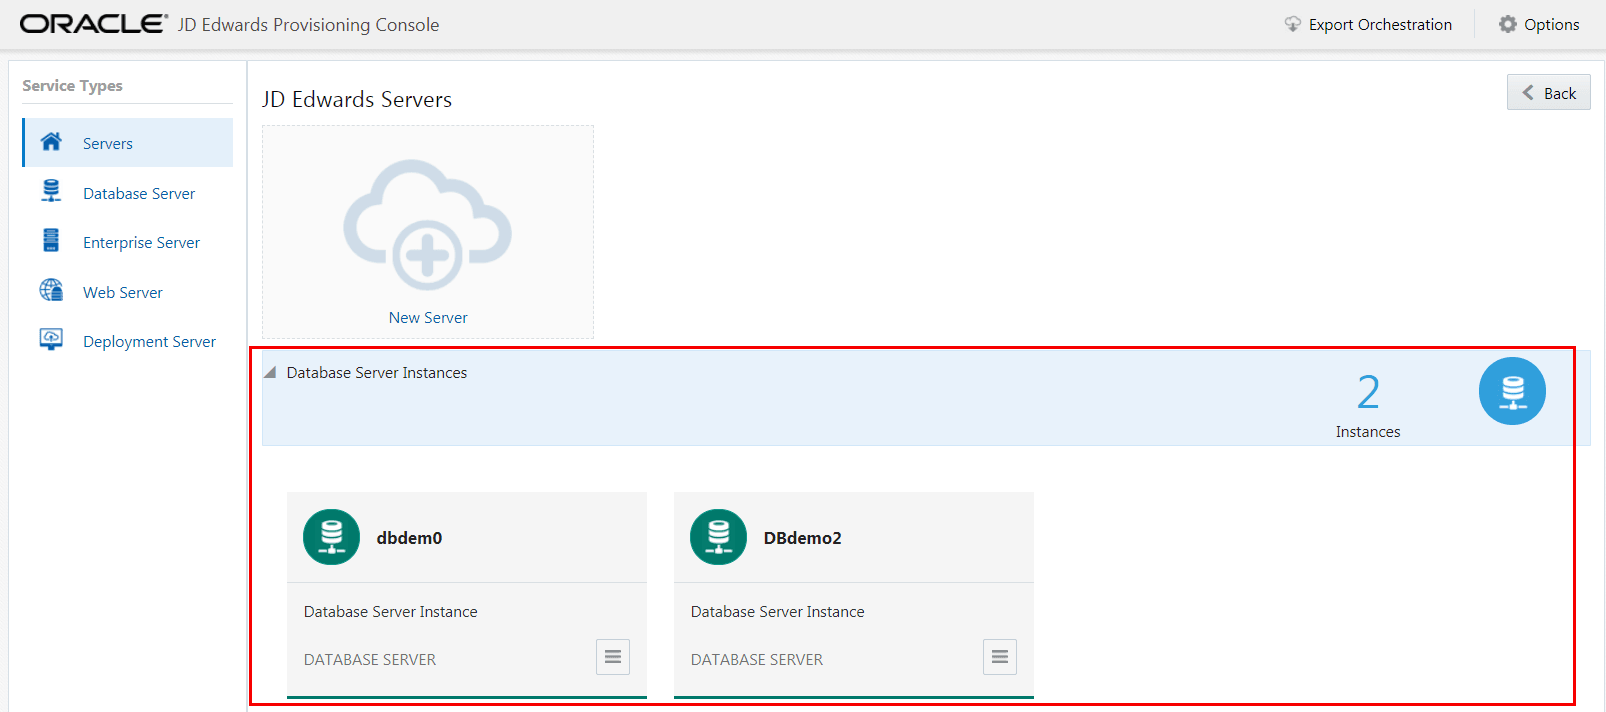Click the Database Server sidebar icon
The image size is (1606, 712).
click(x=51, y=191)
